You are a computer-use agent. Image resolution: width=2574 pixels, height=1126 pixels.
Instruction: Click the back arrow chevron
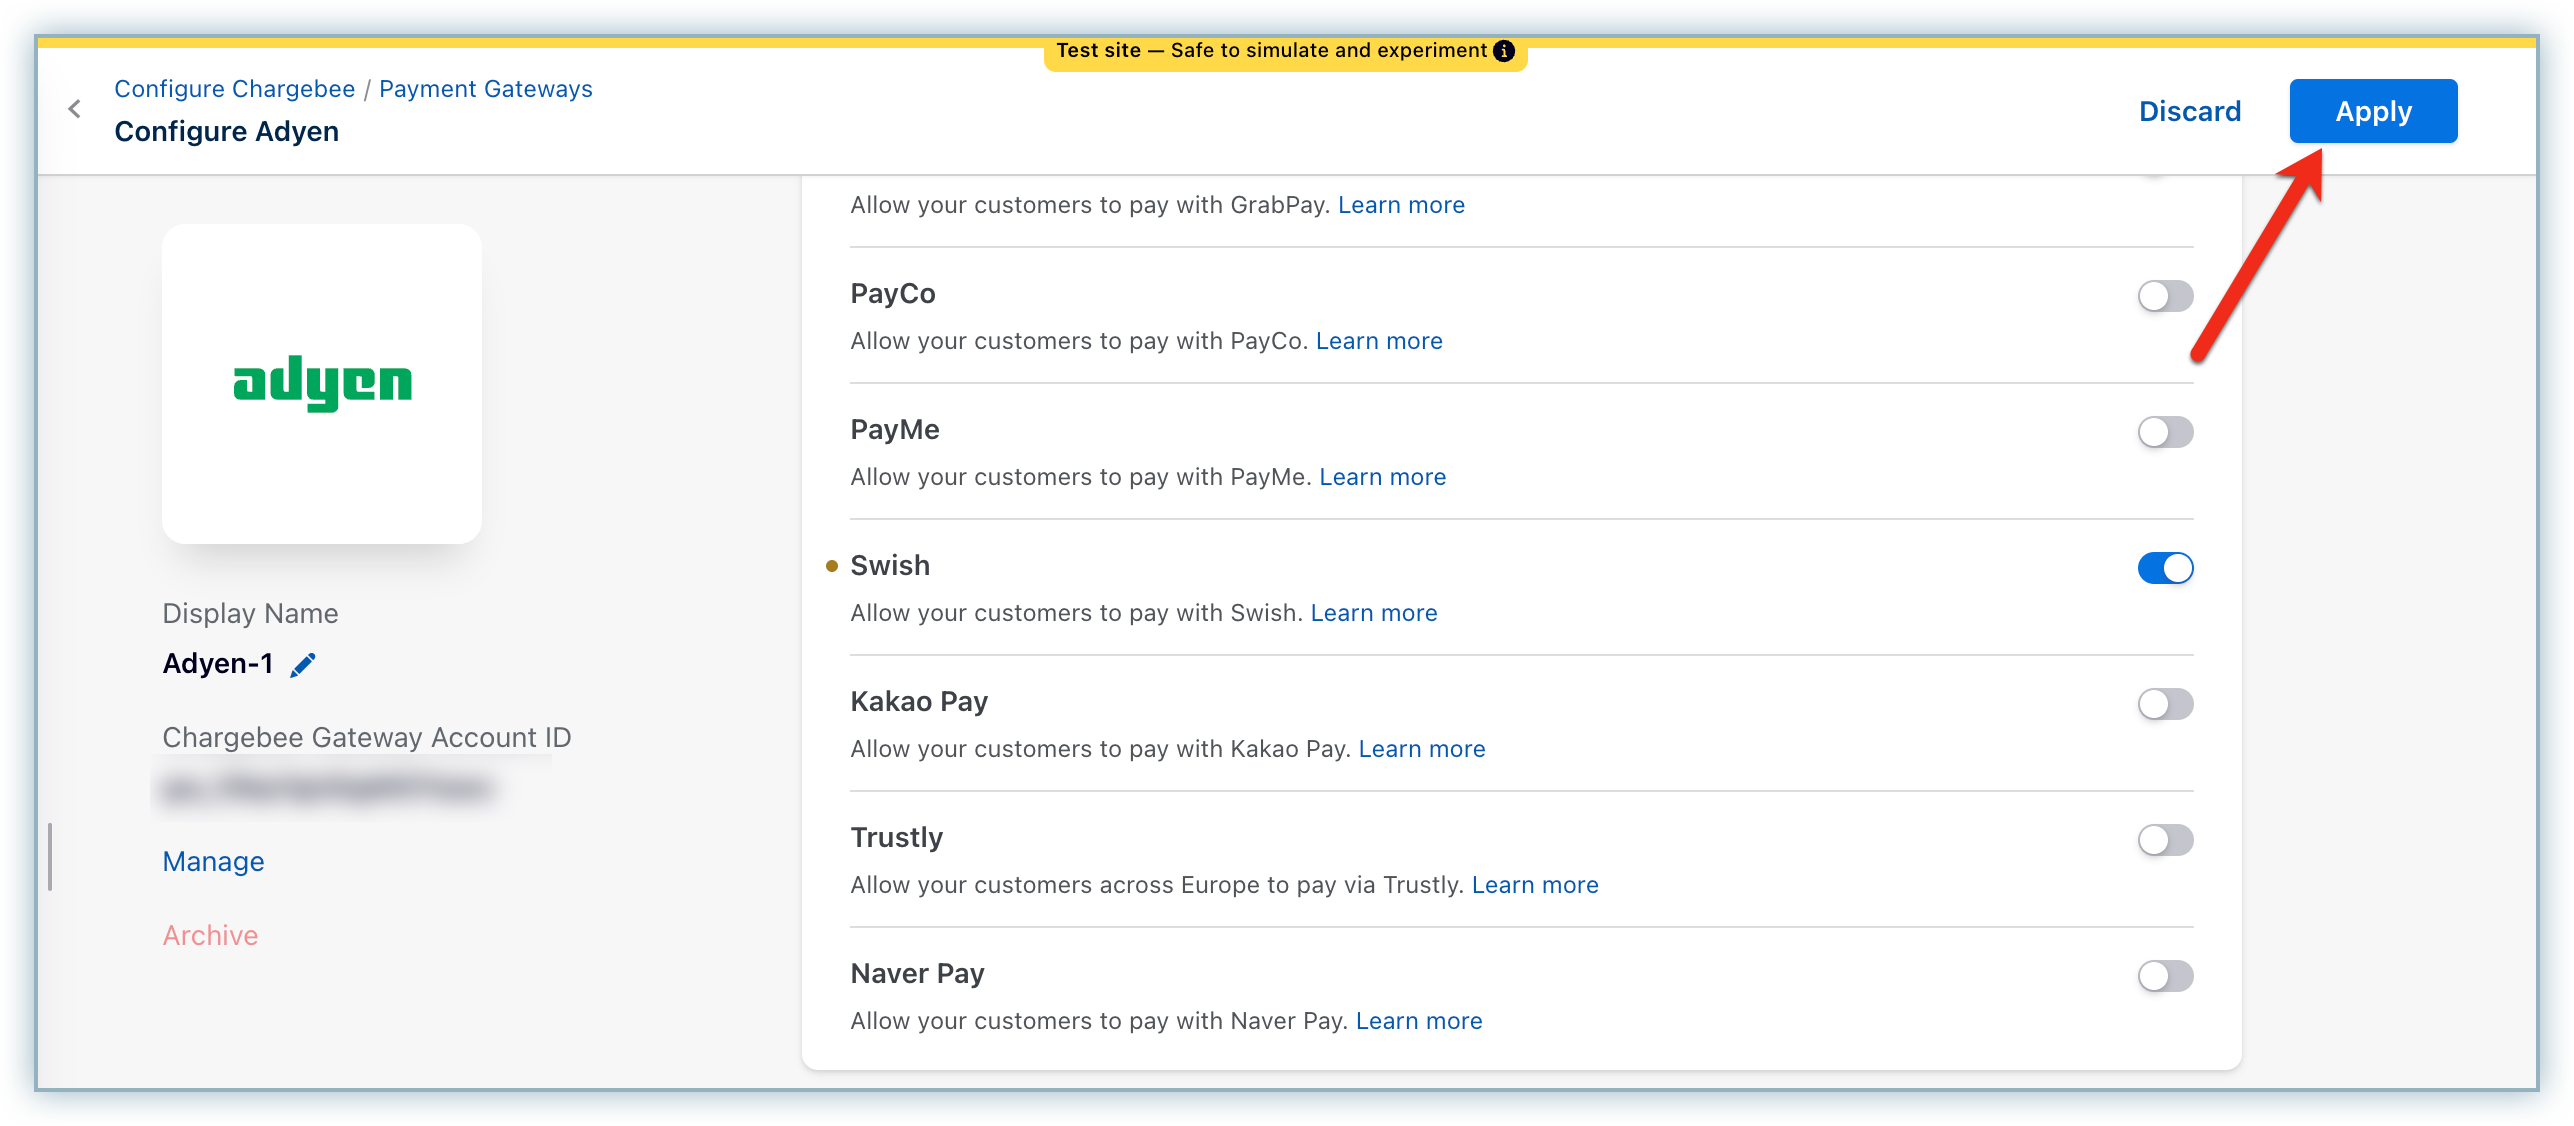tap(74, 109)
